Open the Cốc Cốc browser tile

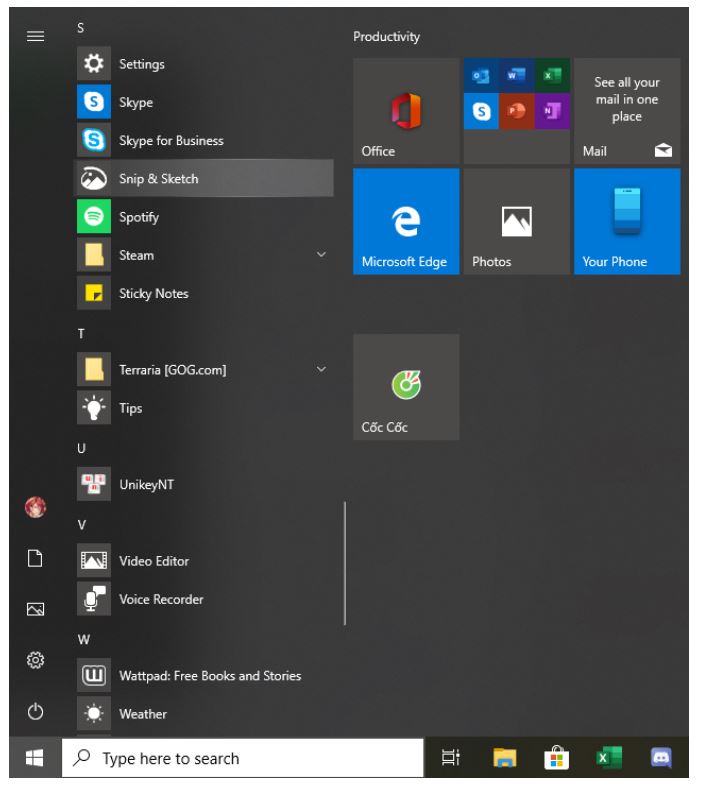pos(406,387)
